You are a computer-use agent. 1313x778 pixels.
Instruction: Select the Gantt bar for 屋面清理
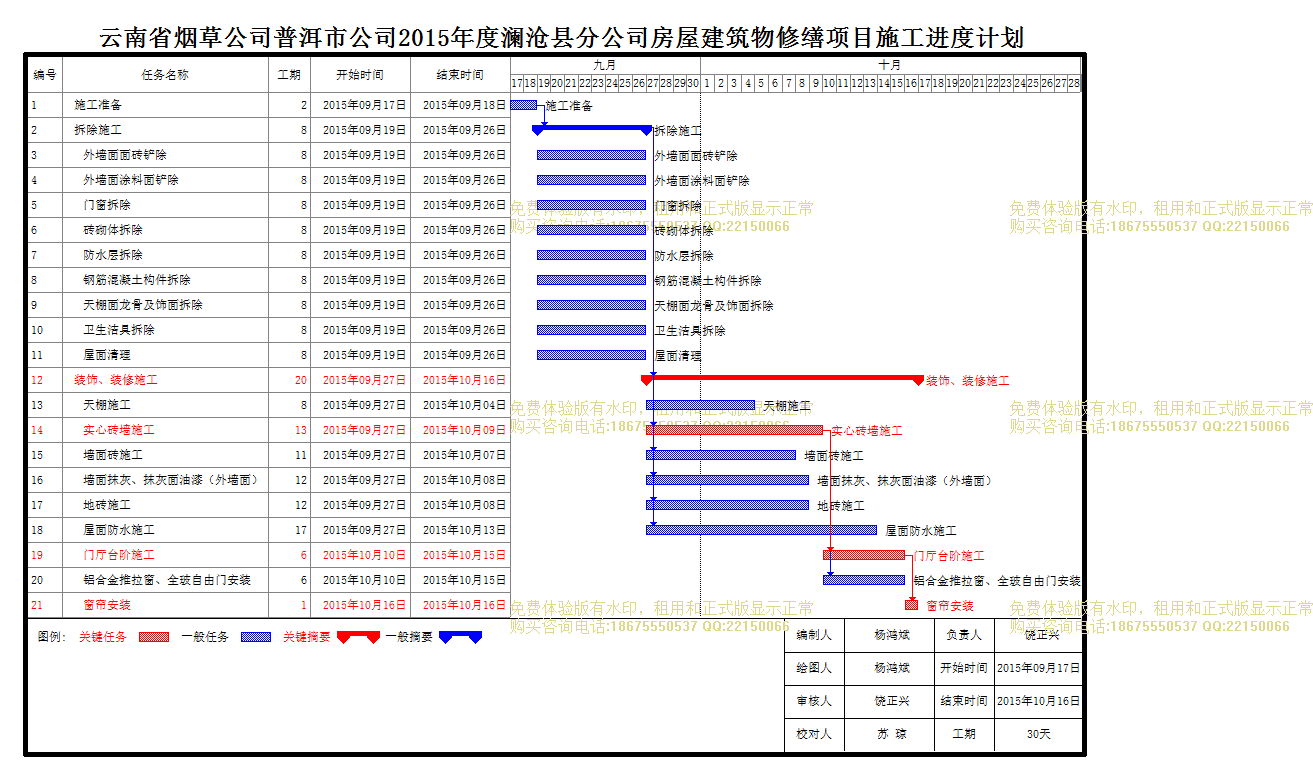592,355
